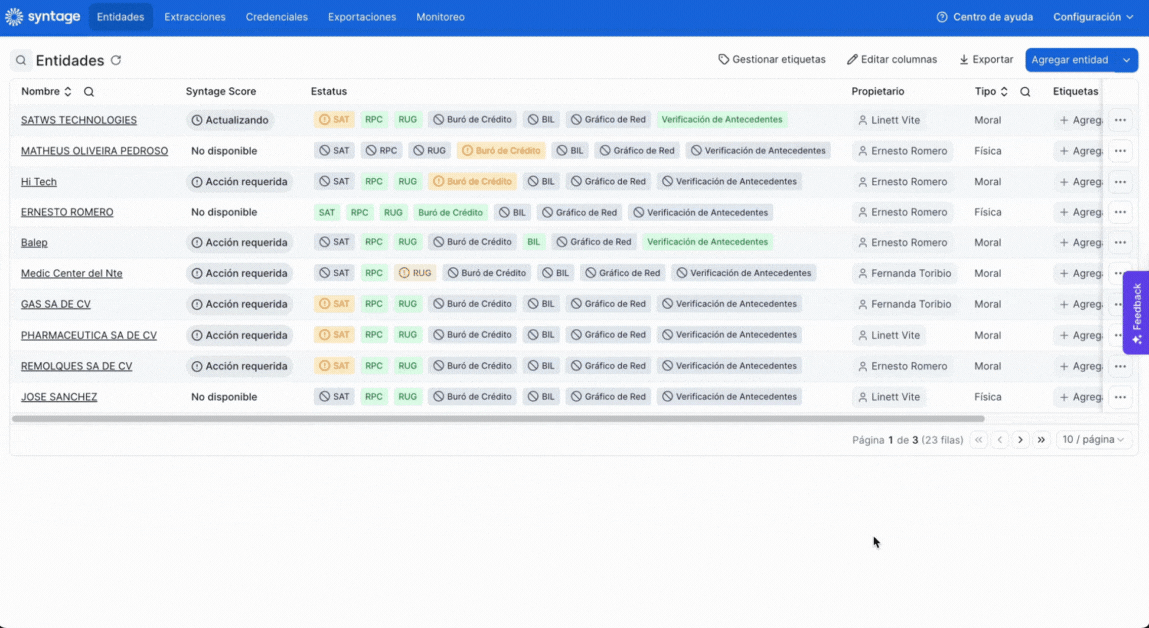
Task: Click Física type on JOSE SANCHEZ row
Action: click(x=987, y=396)
